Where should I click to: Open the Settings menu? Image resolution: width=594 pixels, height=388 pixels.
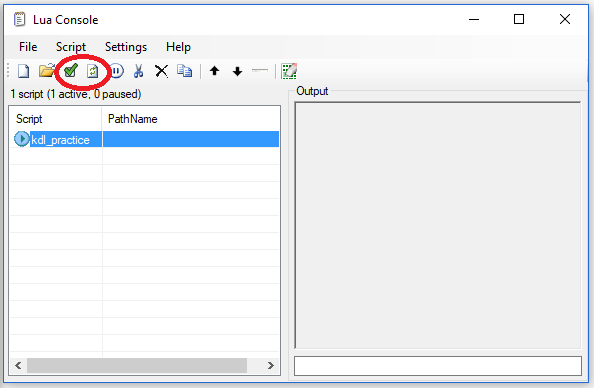(126, 47)
